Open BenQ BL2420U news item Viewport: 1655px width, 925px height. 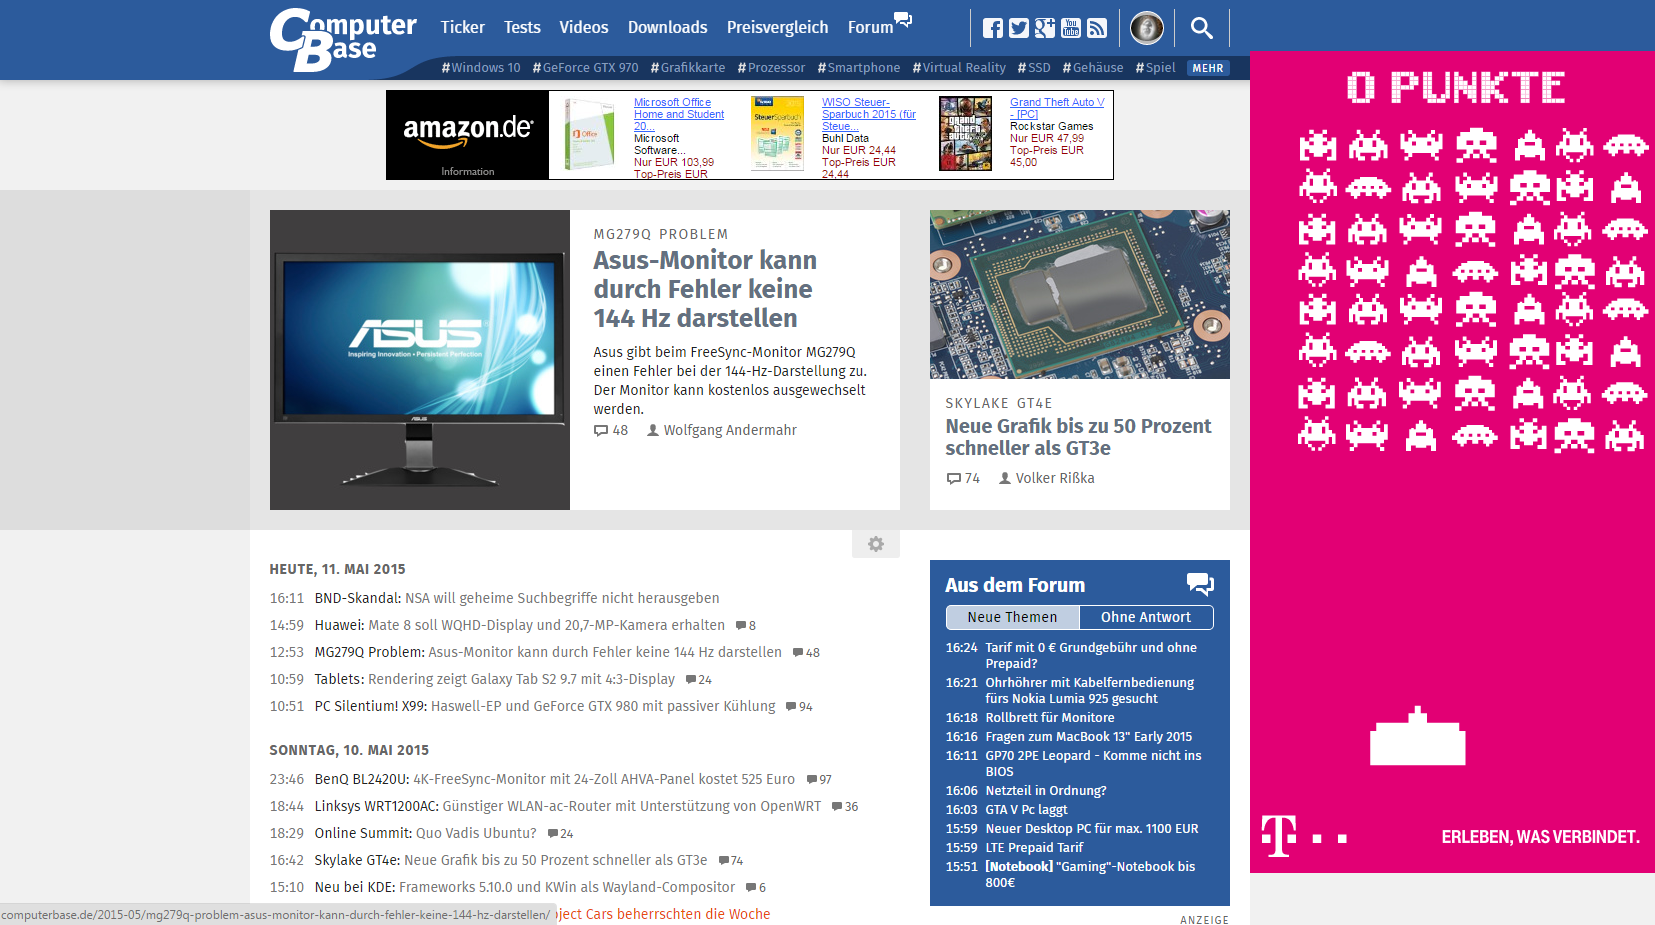(x=555, y=779)
